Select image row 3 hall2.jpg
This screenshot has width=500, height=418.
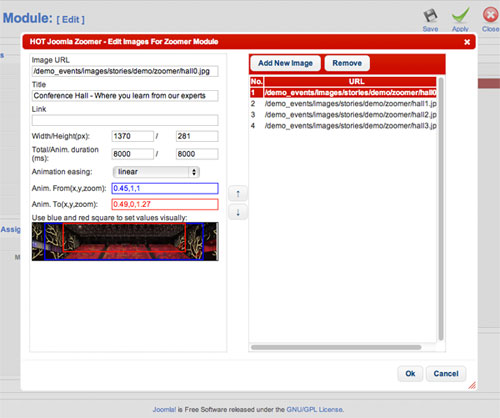pyautogui.click(x=343, y=115)
